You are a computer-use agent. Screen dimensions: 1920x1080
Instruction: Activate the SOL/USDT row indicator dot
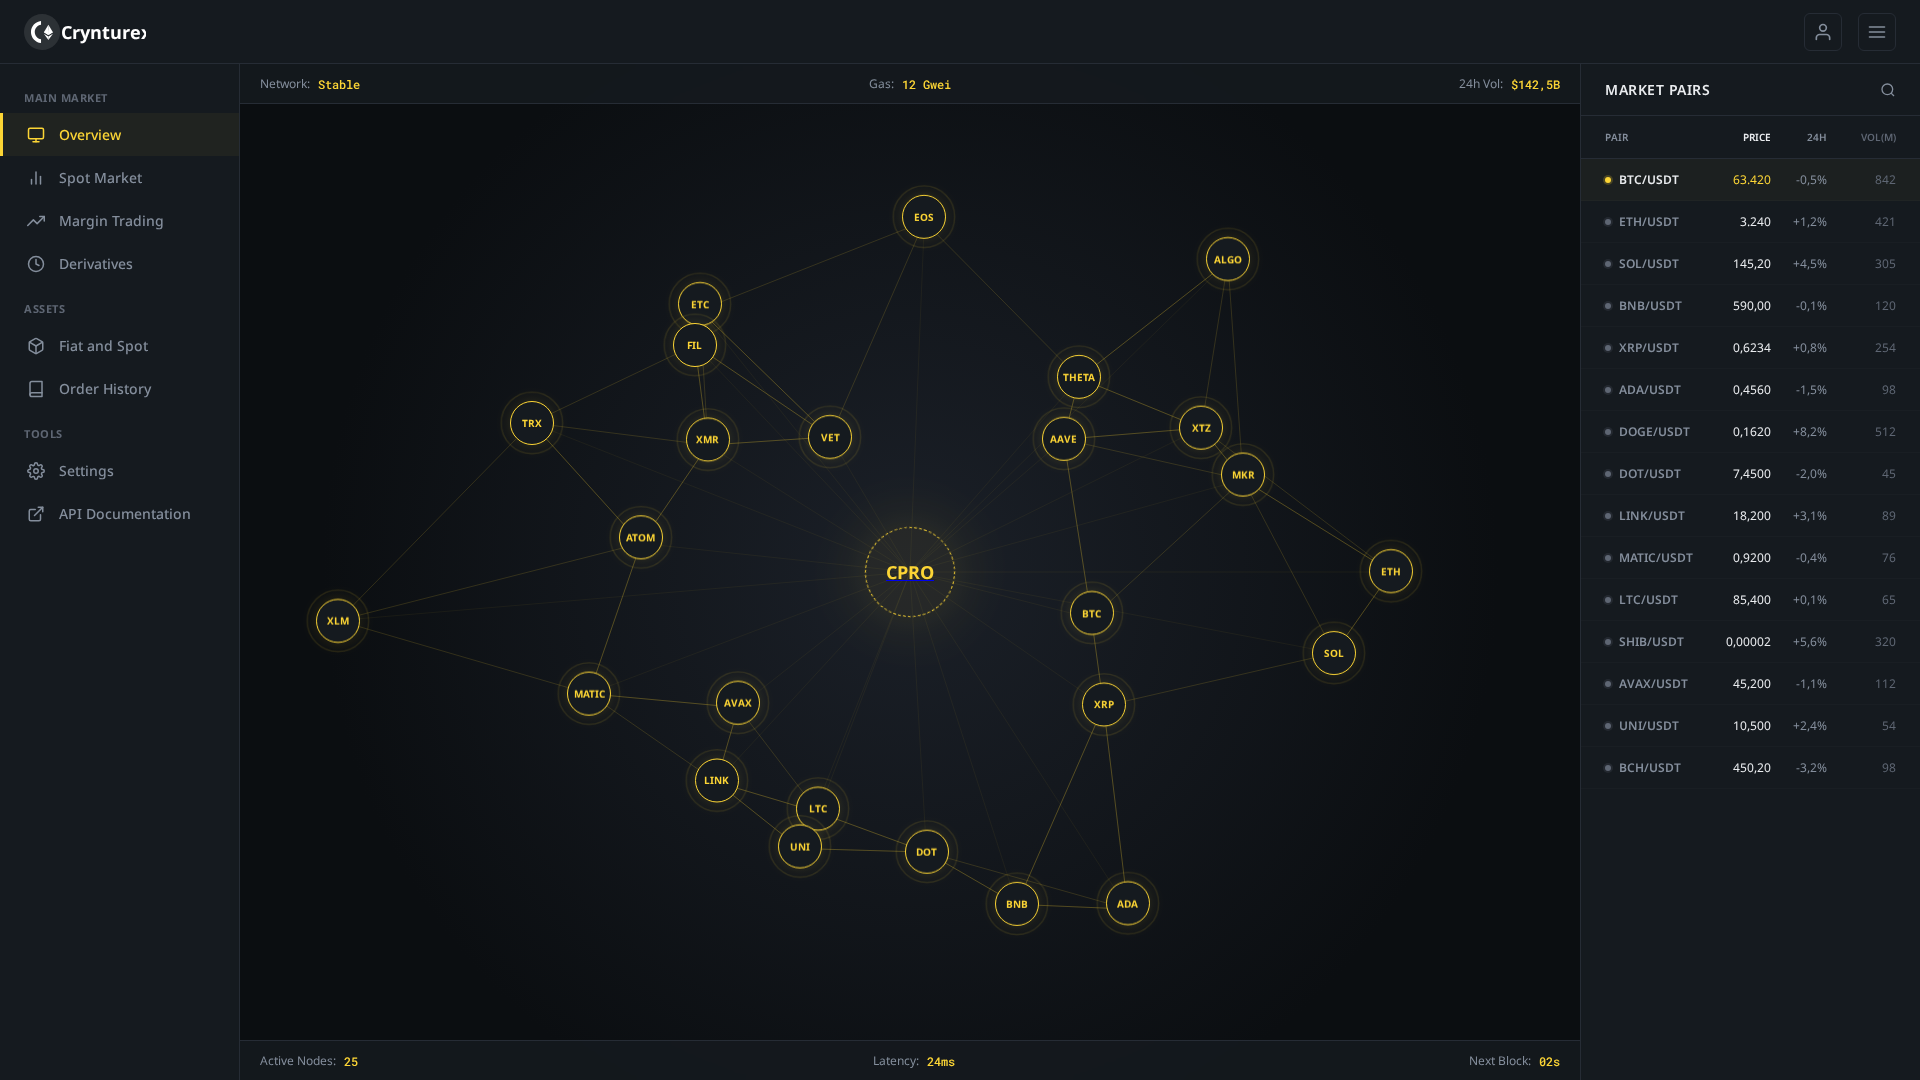(1607, 264)
